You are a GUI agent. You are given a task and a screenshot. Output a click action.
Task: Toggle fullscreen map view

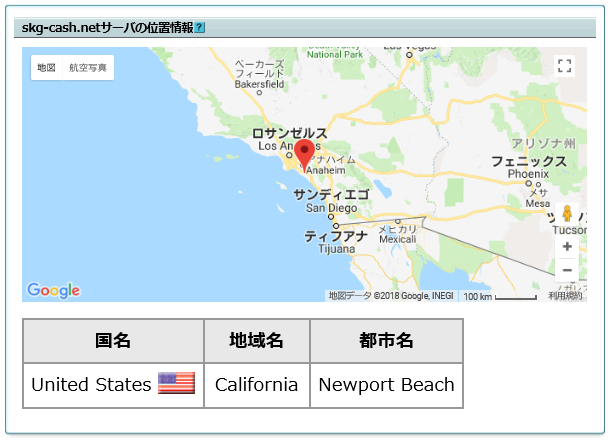point(564,66)
